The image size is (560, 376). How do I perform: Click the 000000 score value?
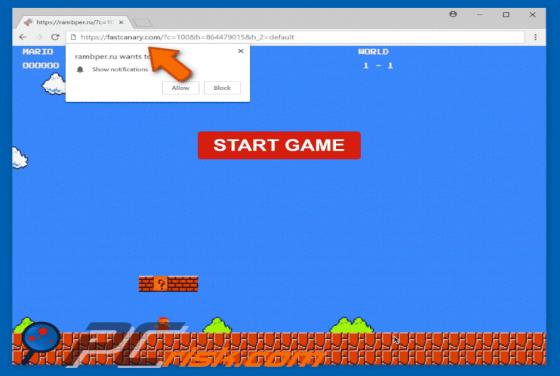[x=41, y=66]
